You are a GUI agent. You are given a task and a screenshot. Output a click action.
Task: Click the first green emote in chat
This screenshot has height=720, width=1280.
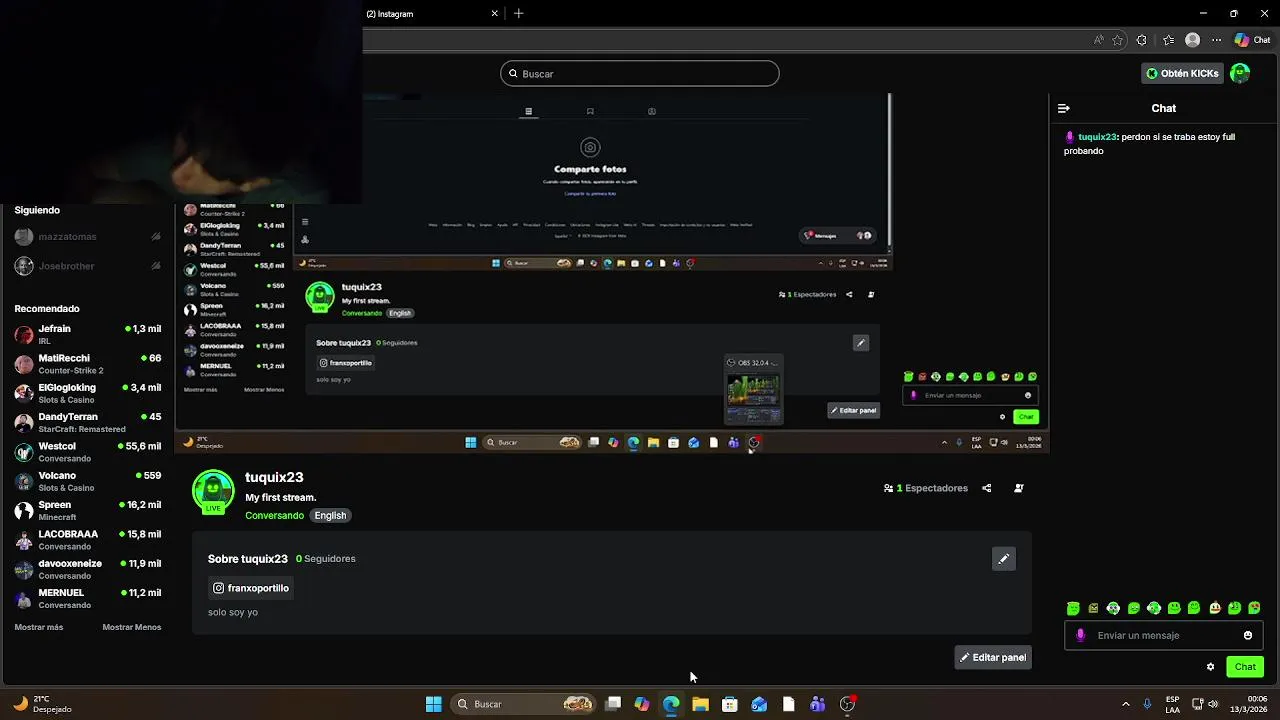coord(1073,608)
